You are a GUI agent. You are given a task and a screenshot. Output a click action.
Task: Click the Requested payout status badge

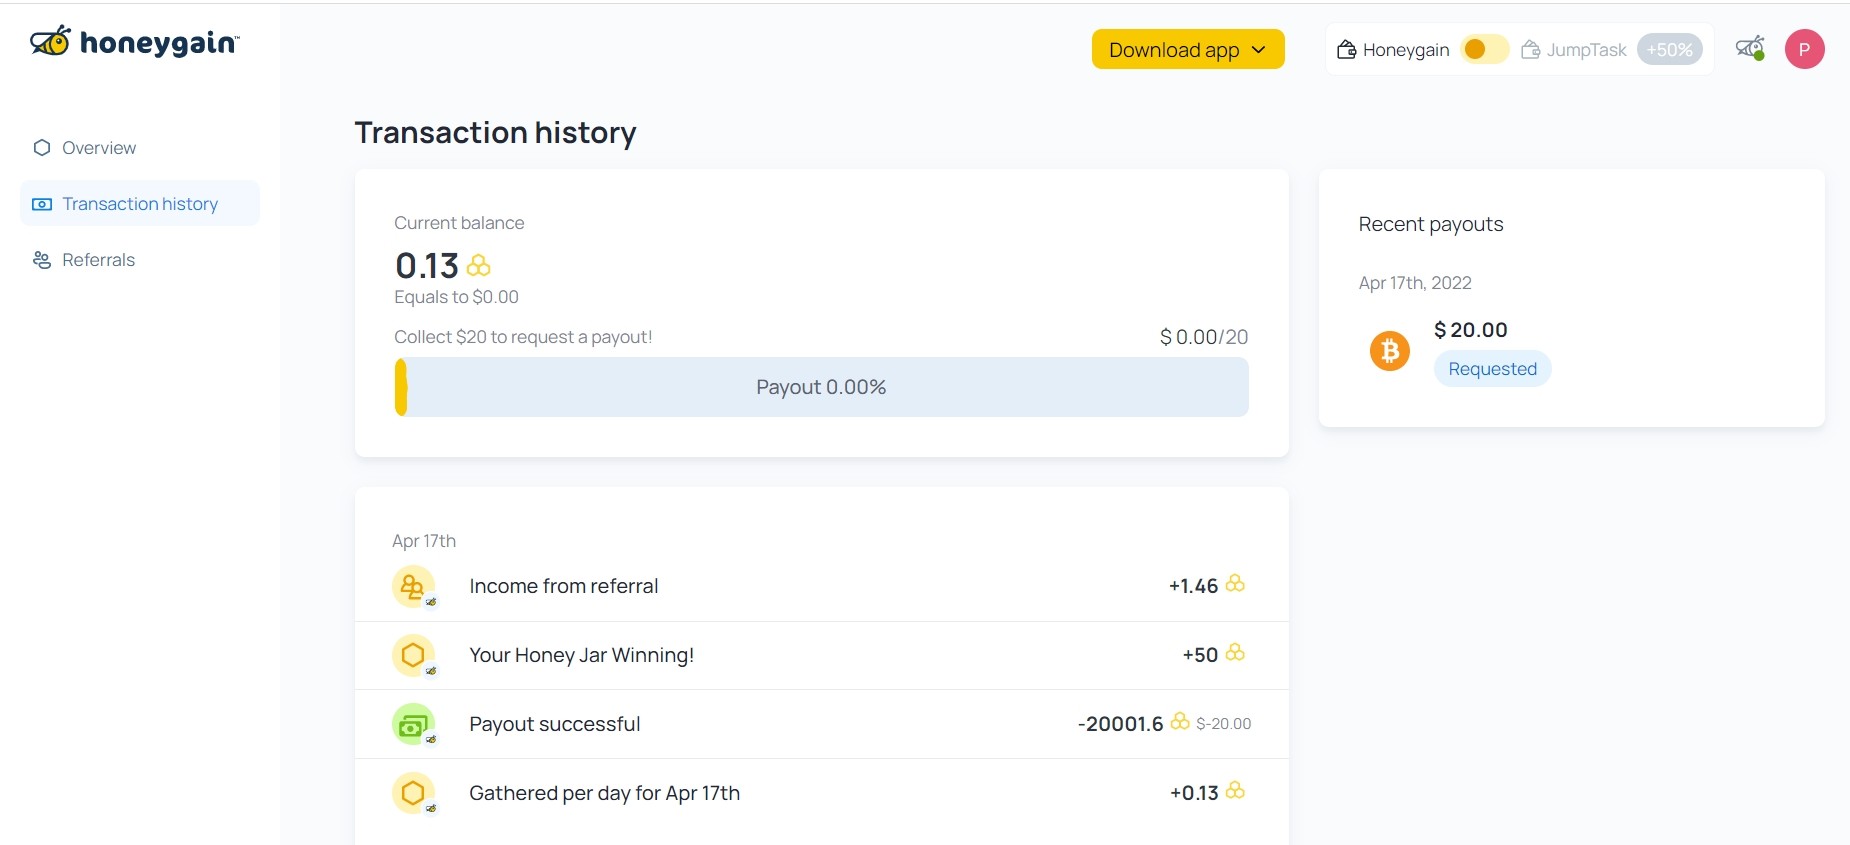1493,369
